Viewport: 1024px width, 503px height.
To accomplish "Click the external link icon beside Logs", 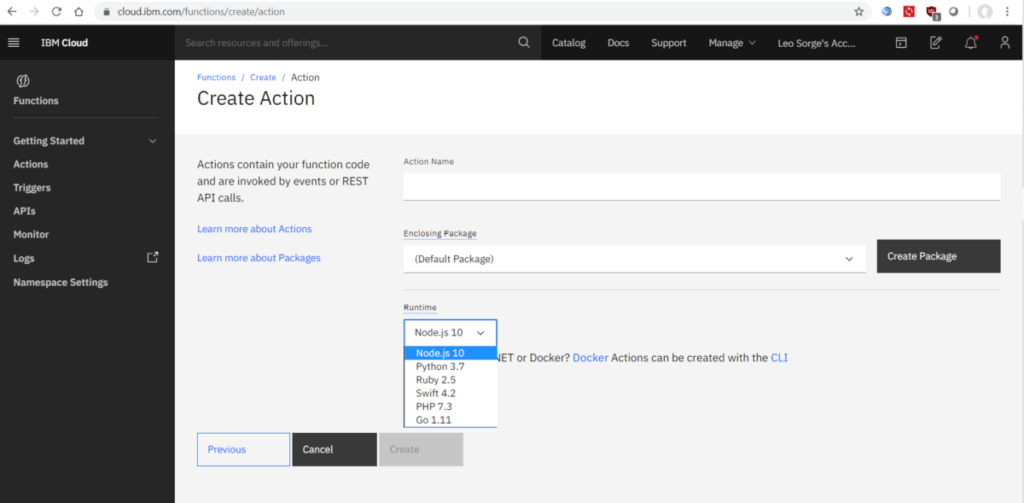I will click(153, 257).
